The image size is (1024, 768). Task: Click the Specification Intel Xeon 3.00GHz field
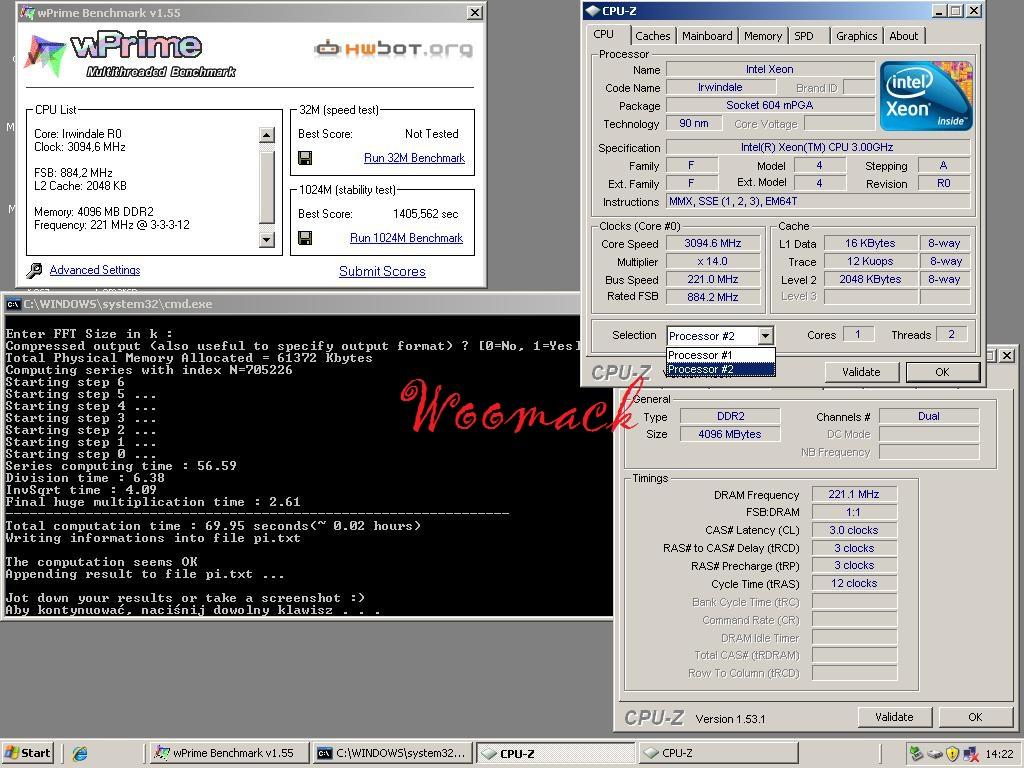[x=818, y=148]
